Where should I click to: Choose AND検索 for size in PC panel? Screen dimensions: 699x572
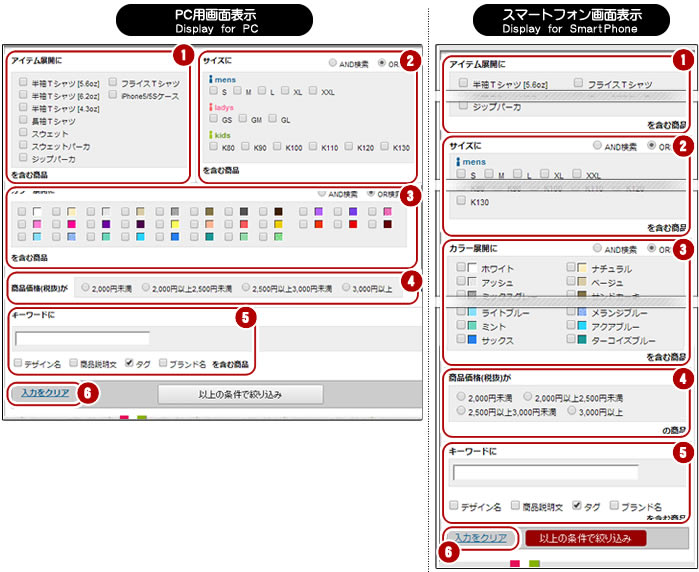333,63
